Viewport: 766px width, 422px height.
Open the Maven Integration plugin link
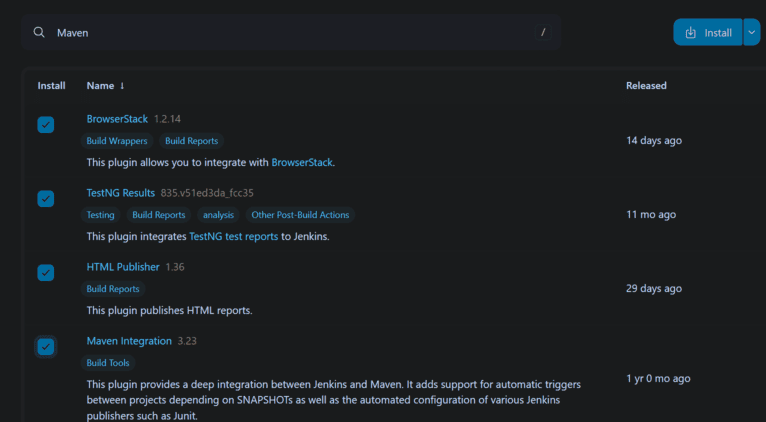point(129,341)
